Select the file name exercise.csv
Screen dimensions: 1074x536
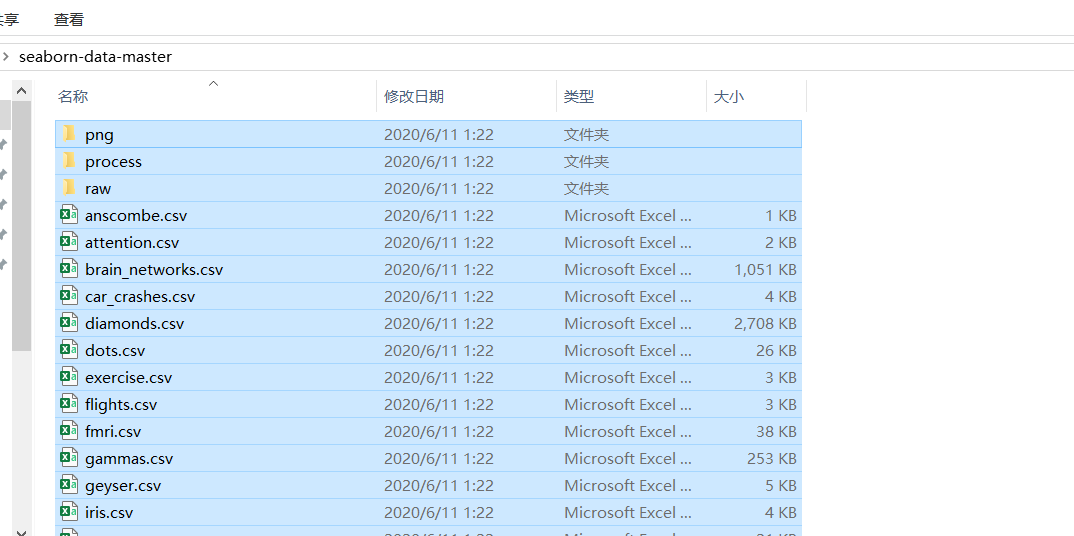(x=129, y=377)
